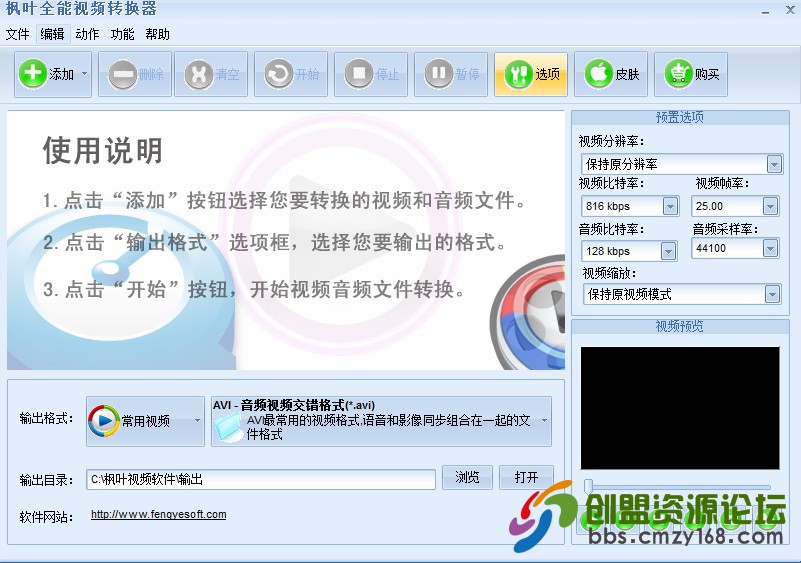Click the 浏览 (Browse) button
The image size is (801, 563).
click(x=467, y=477)
